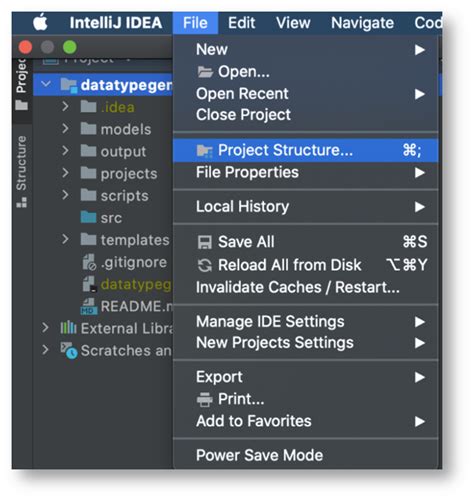Open the Edit menu

click(241, 23)
